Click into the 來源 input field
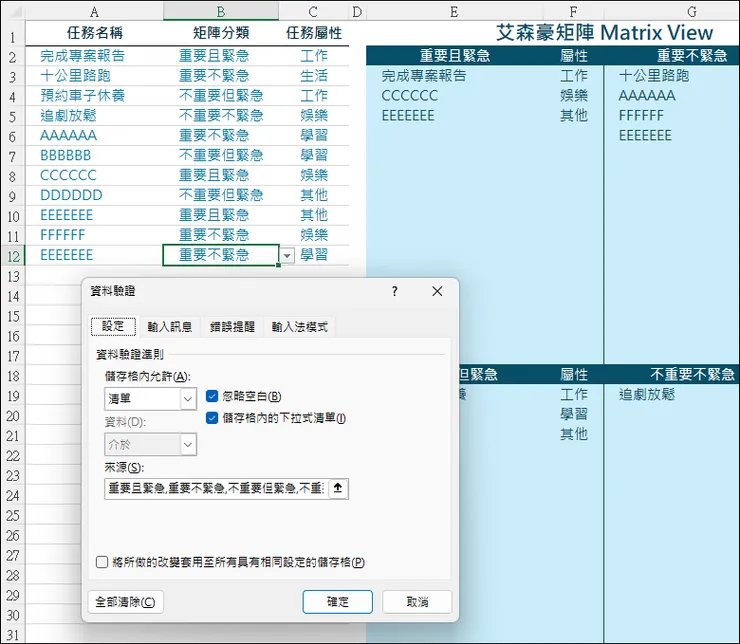Screen dimensions: 740x644 point(216,488)
